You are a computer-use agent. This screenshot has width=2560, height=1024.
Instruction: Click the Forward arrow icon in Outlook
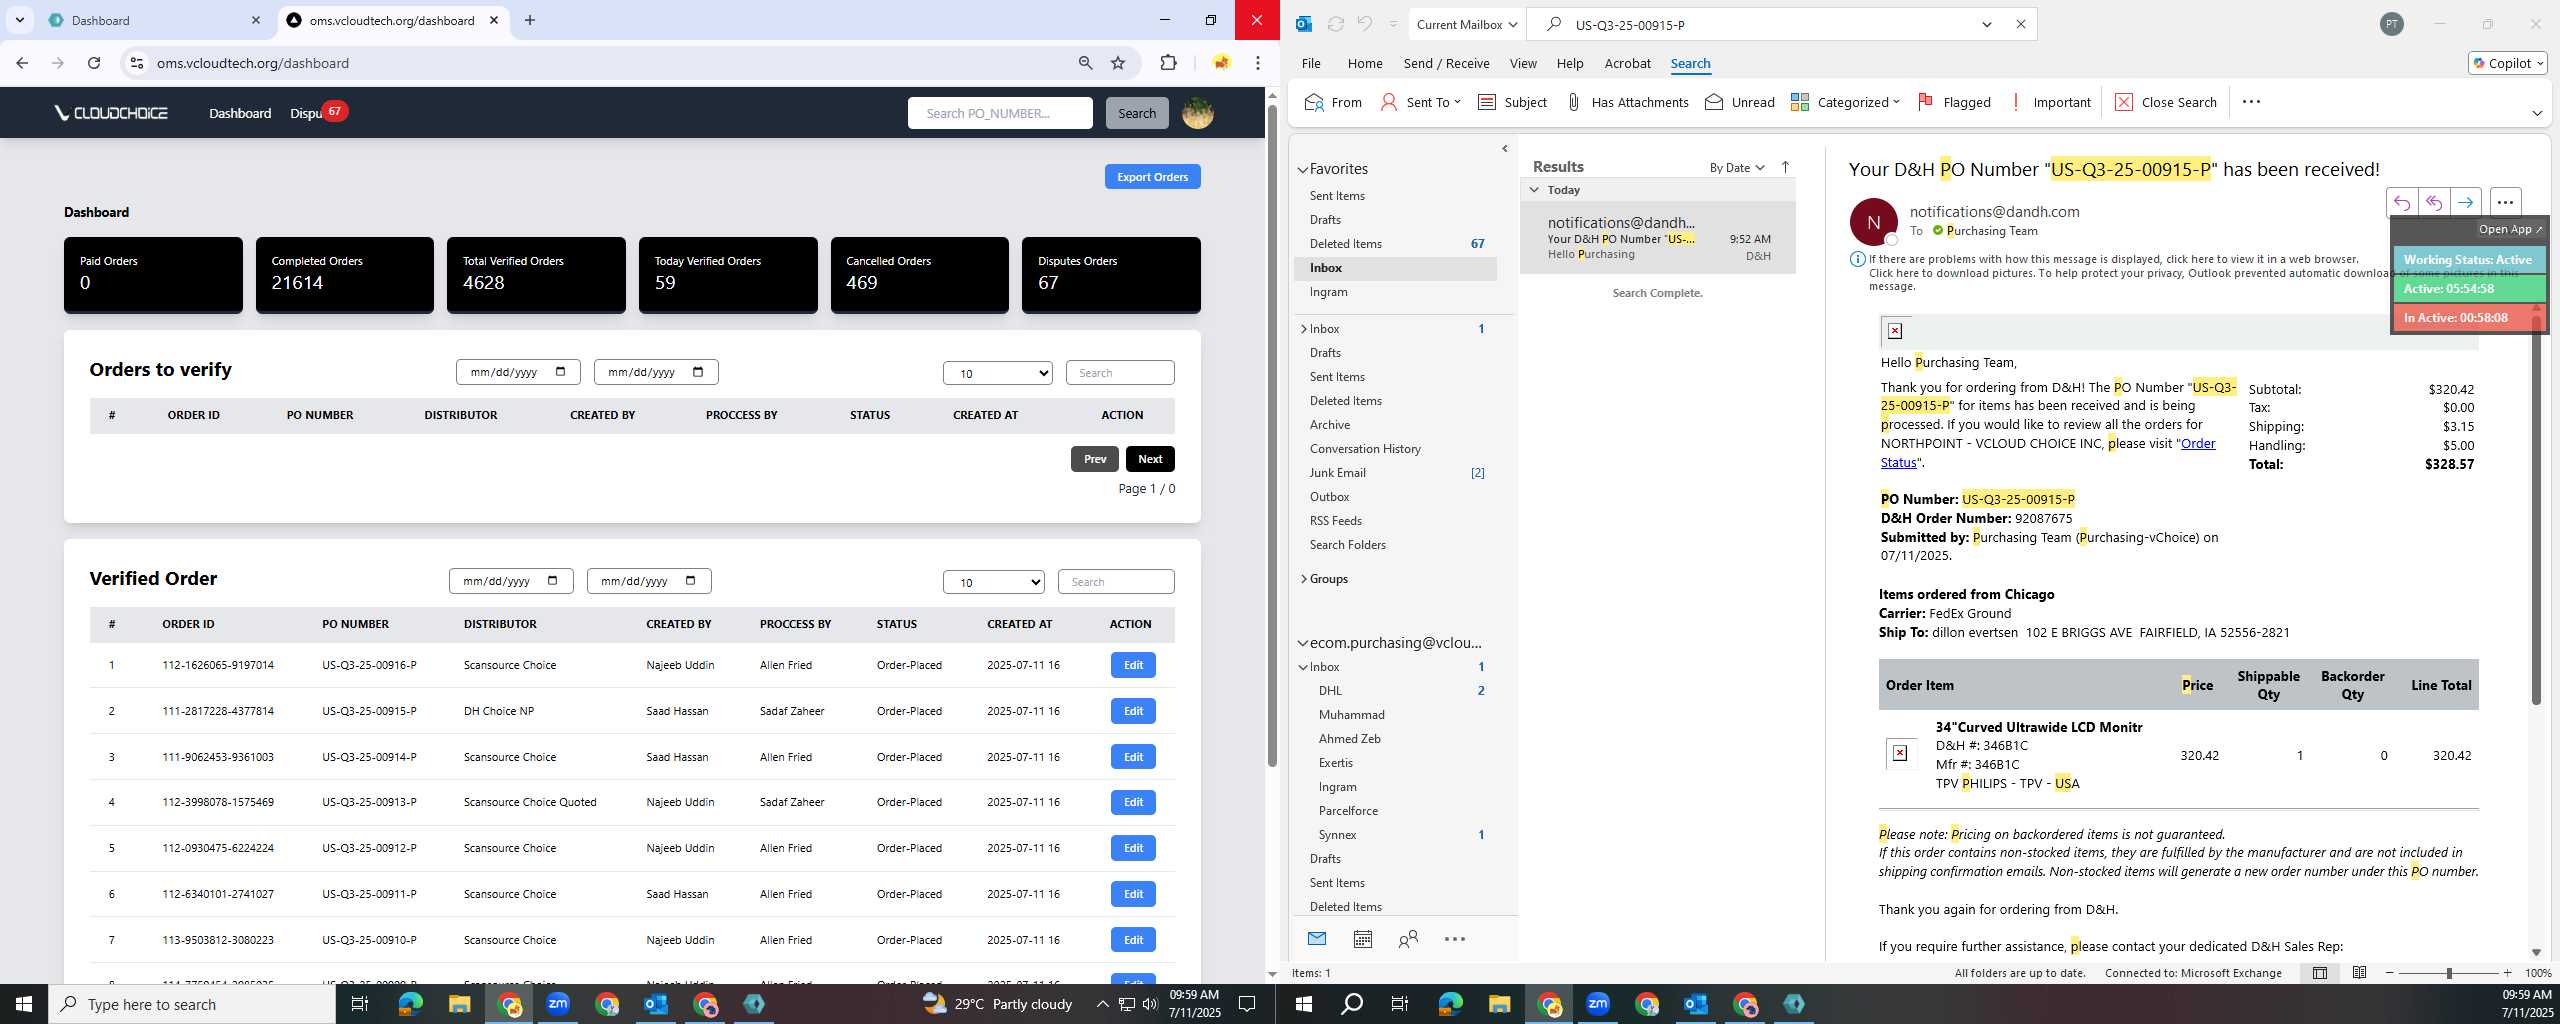tap(2465, 202)
